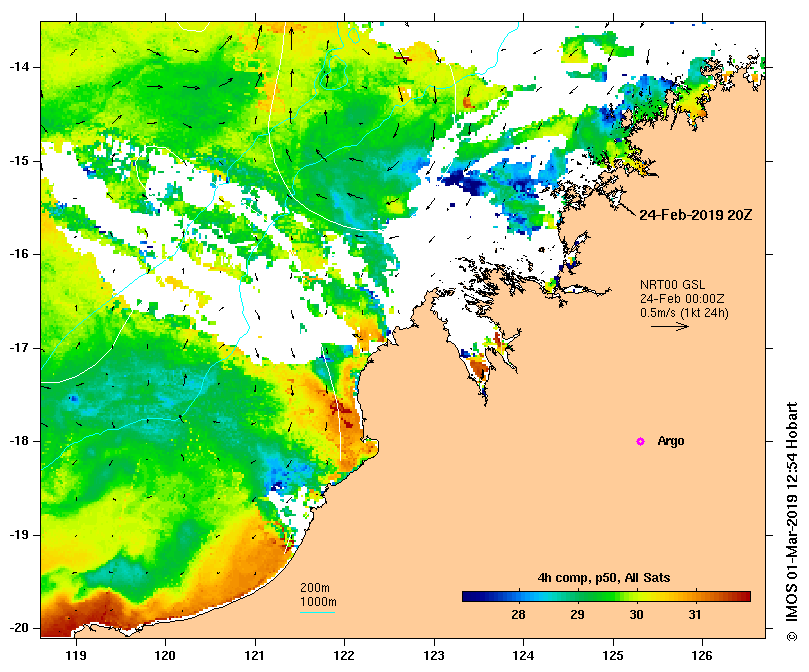Click the green middle of the temperature colorbar
This screenshot has width=809, height=672.
[606, 597]
